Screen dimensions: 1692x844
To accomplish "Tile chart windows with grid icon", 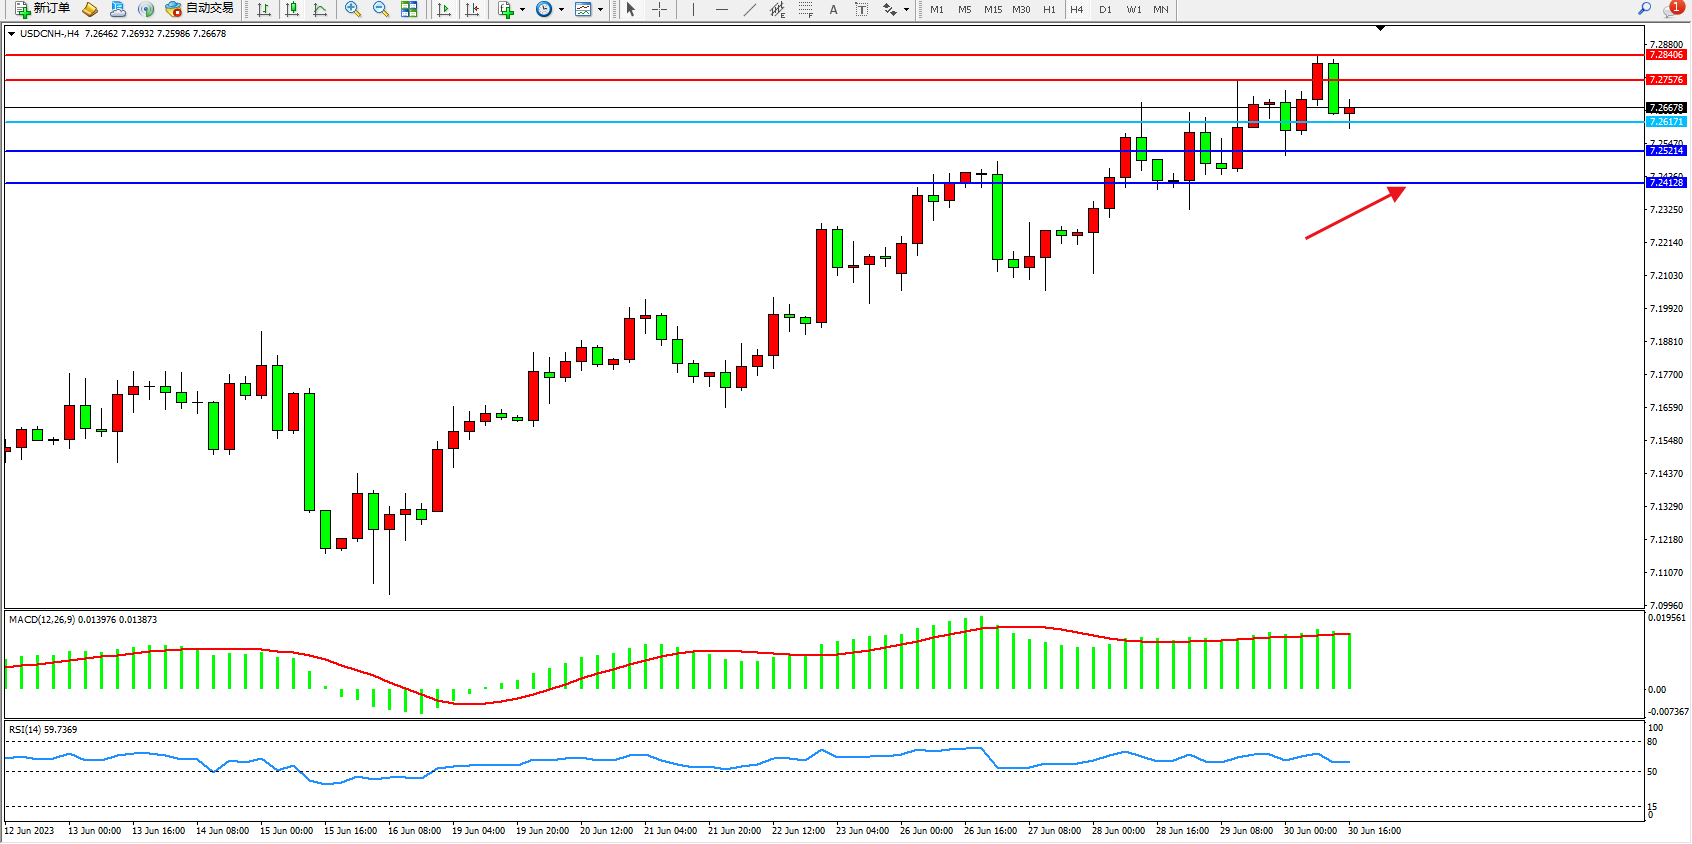I will coord(409,9).
